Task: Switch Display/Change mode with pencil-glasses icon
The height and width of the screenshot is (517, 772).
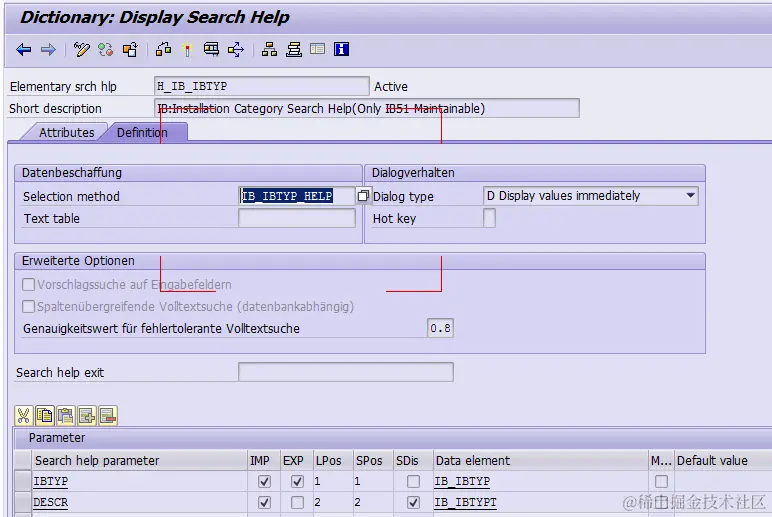Action: [x=81, y=50]
